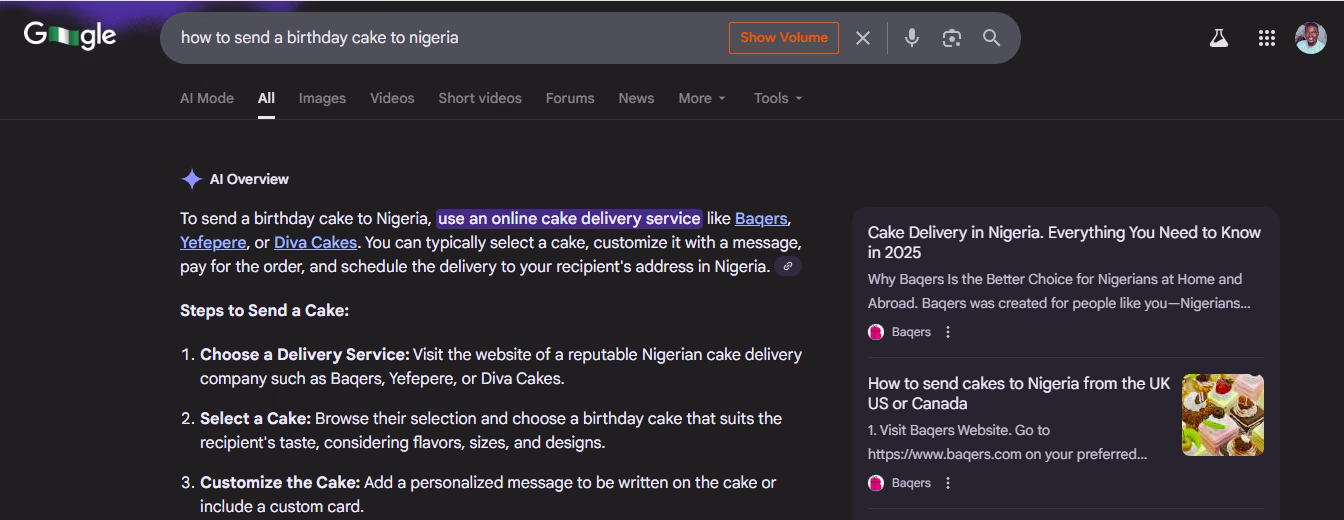Image resolution: width=1344 pixels, height=520 pixels.
Task: Open Search Labs flask icon
Action: click(x=1218, y=38)
